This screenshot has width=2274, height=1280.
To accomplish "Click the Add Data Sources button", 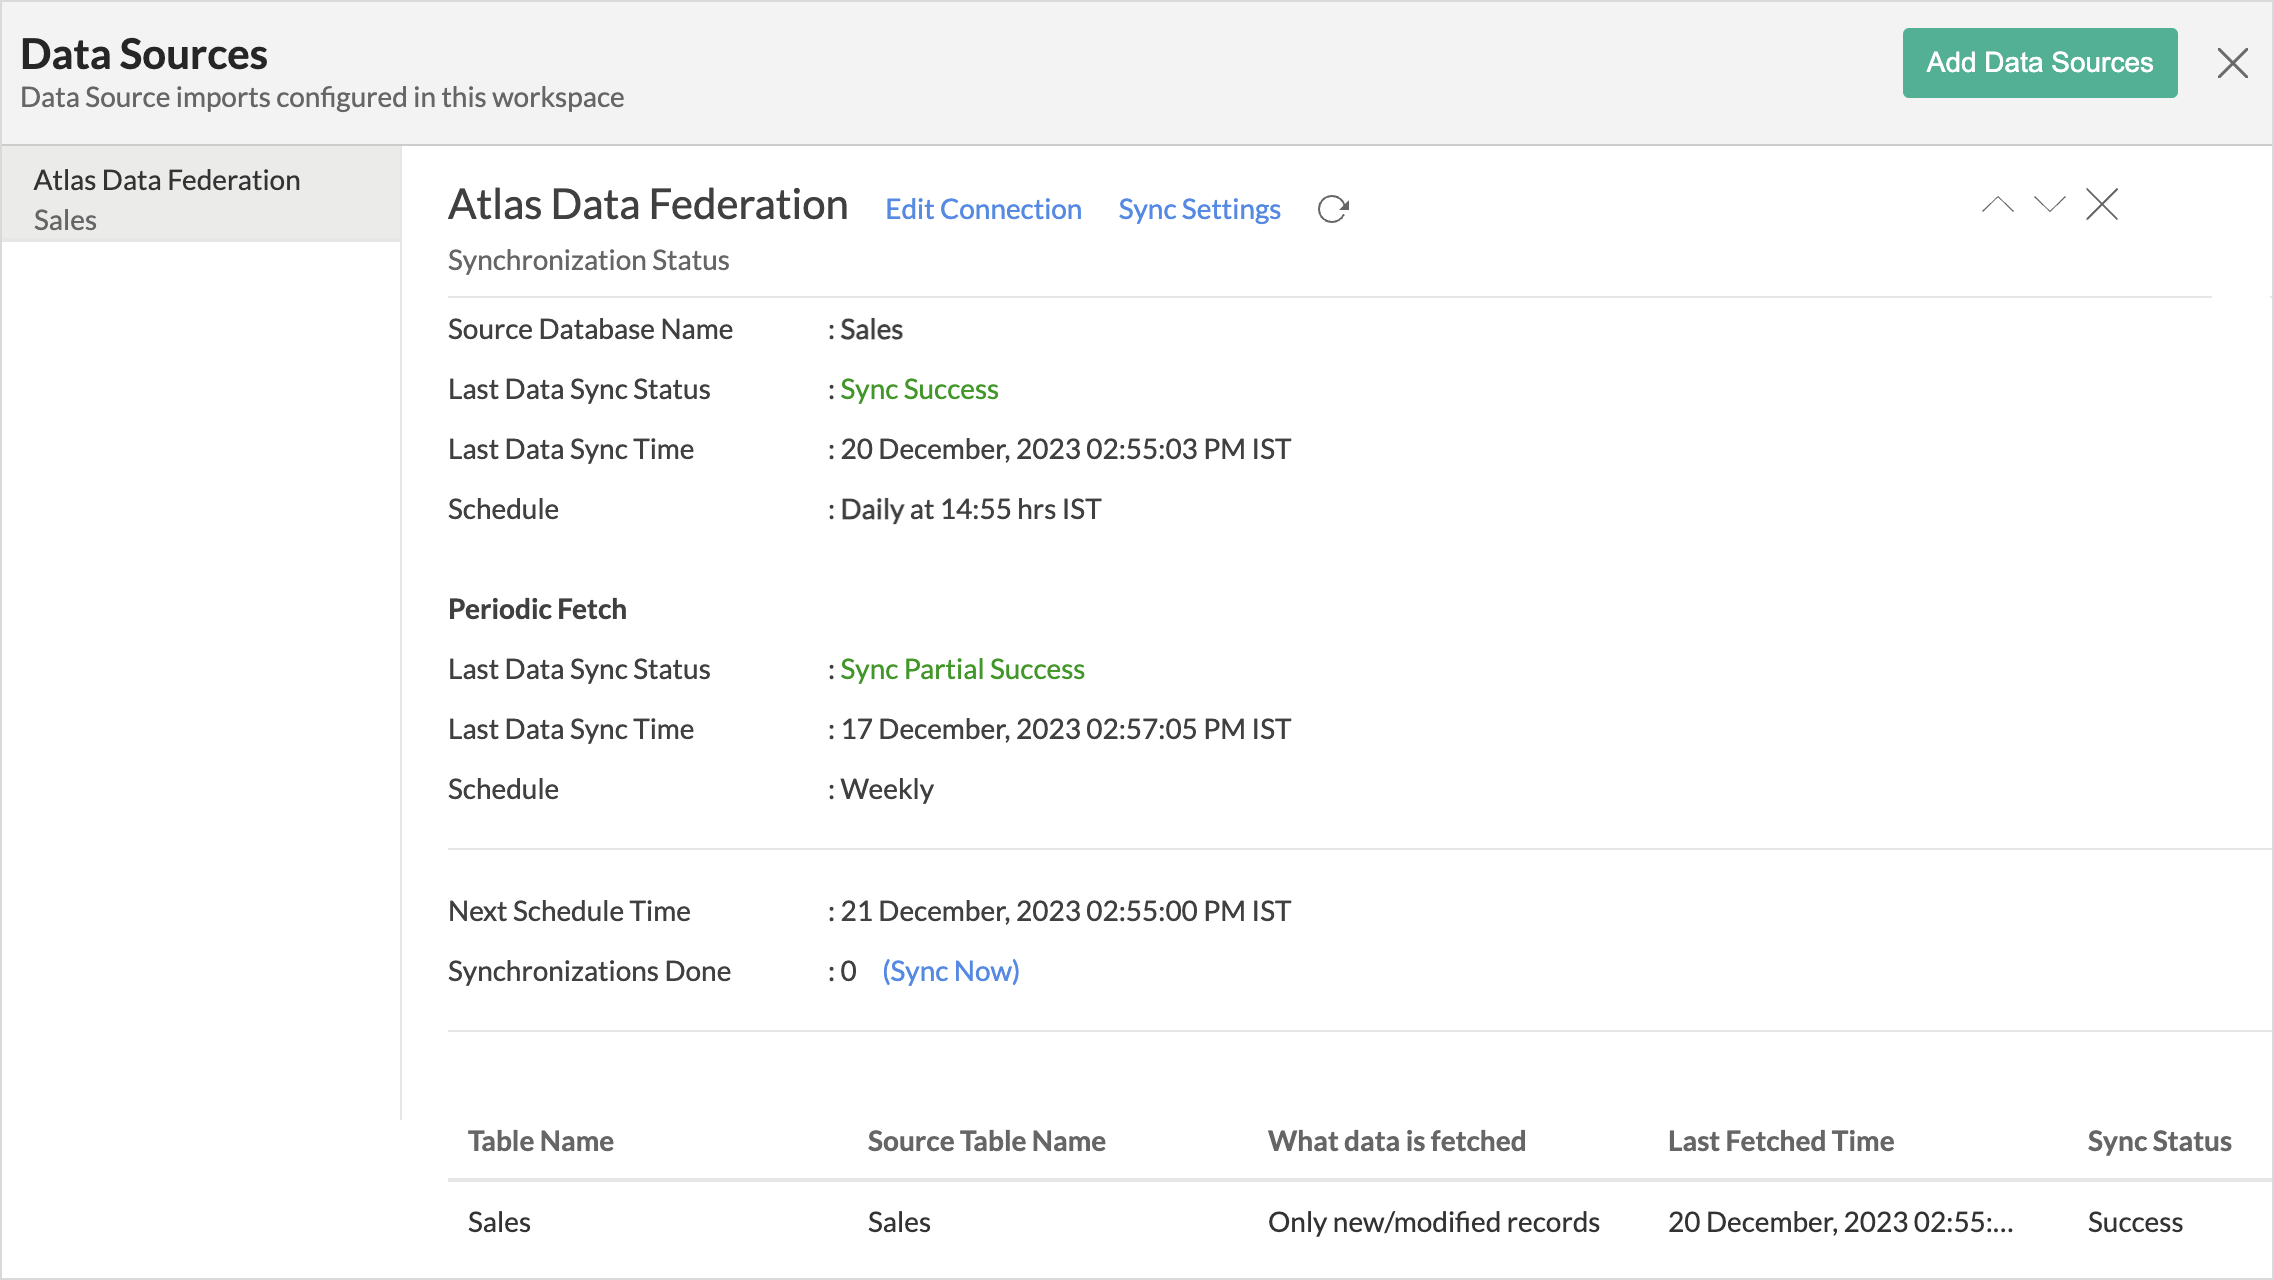I will [2039, 63].
